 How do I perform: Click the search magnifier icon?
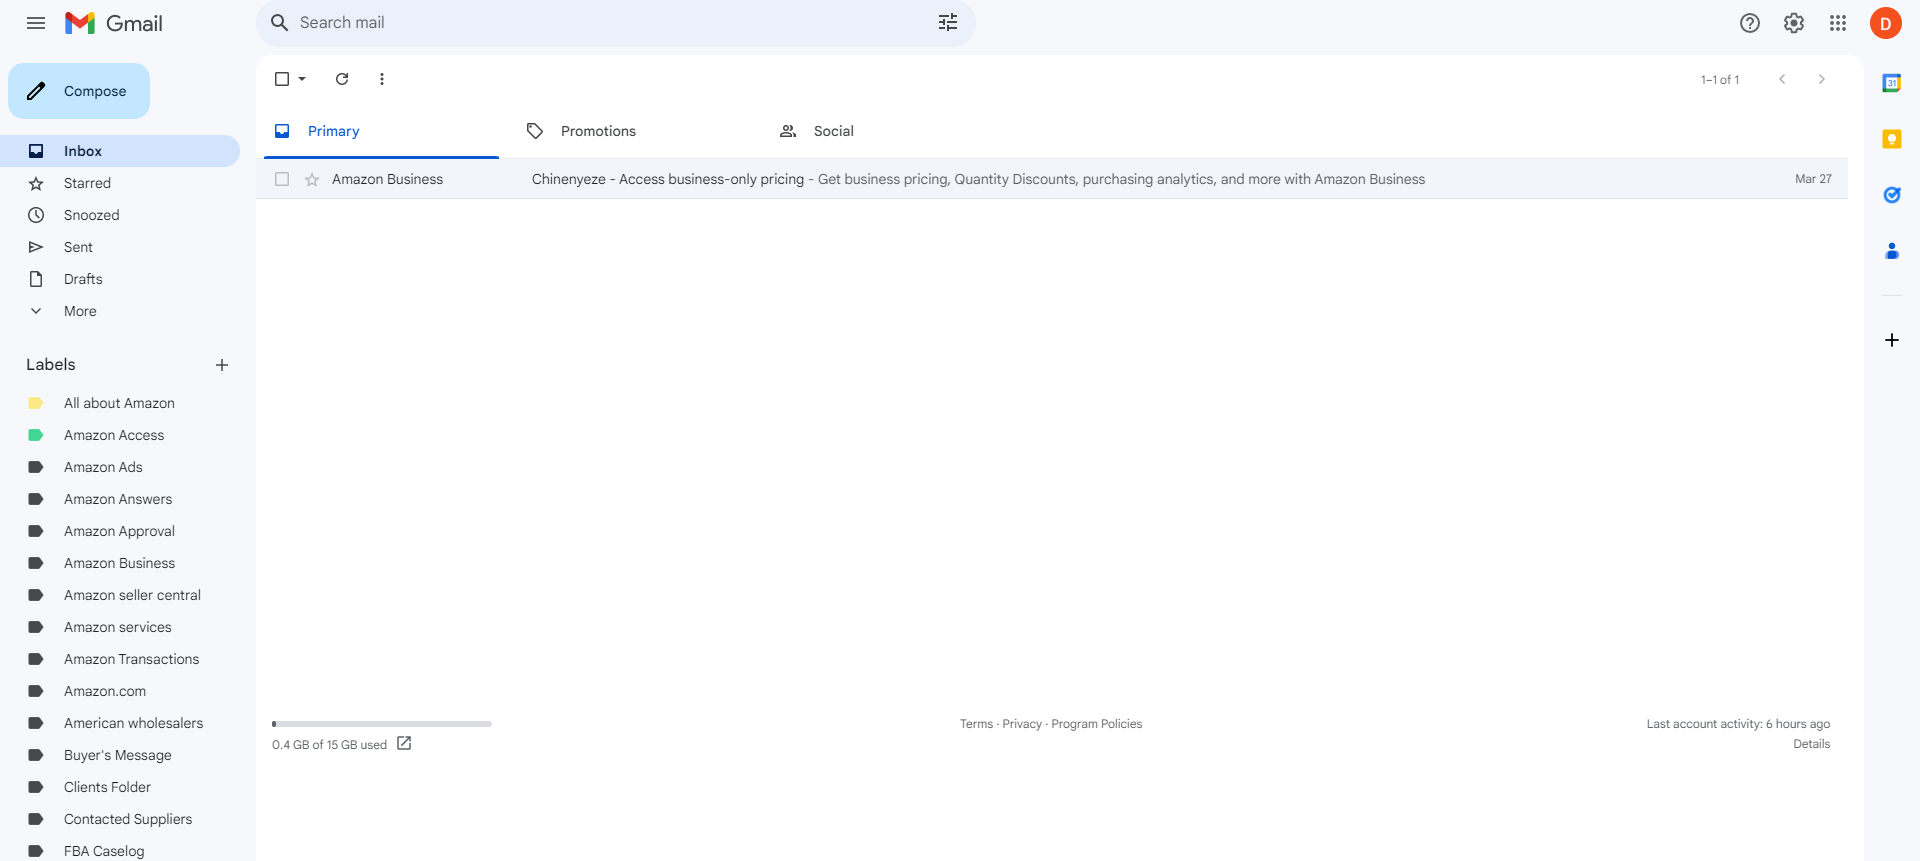coord(280,23)
